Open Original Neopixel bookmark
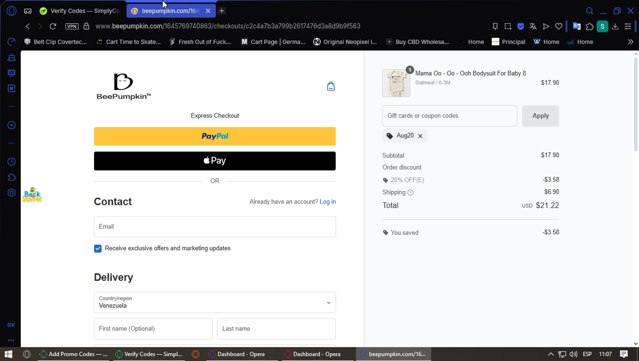Screen dimensions: 639x361 coord(345,42)
